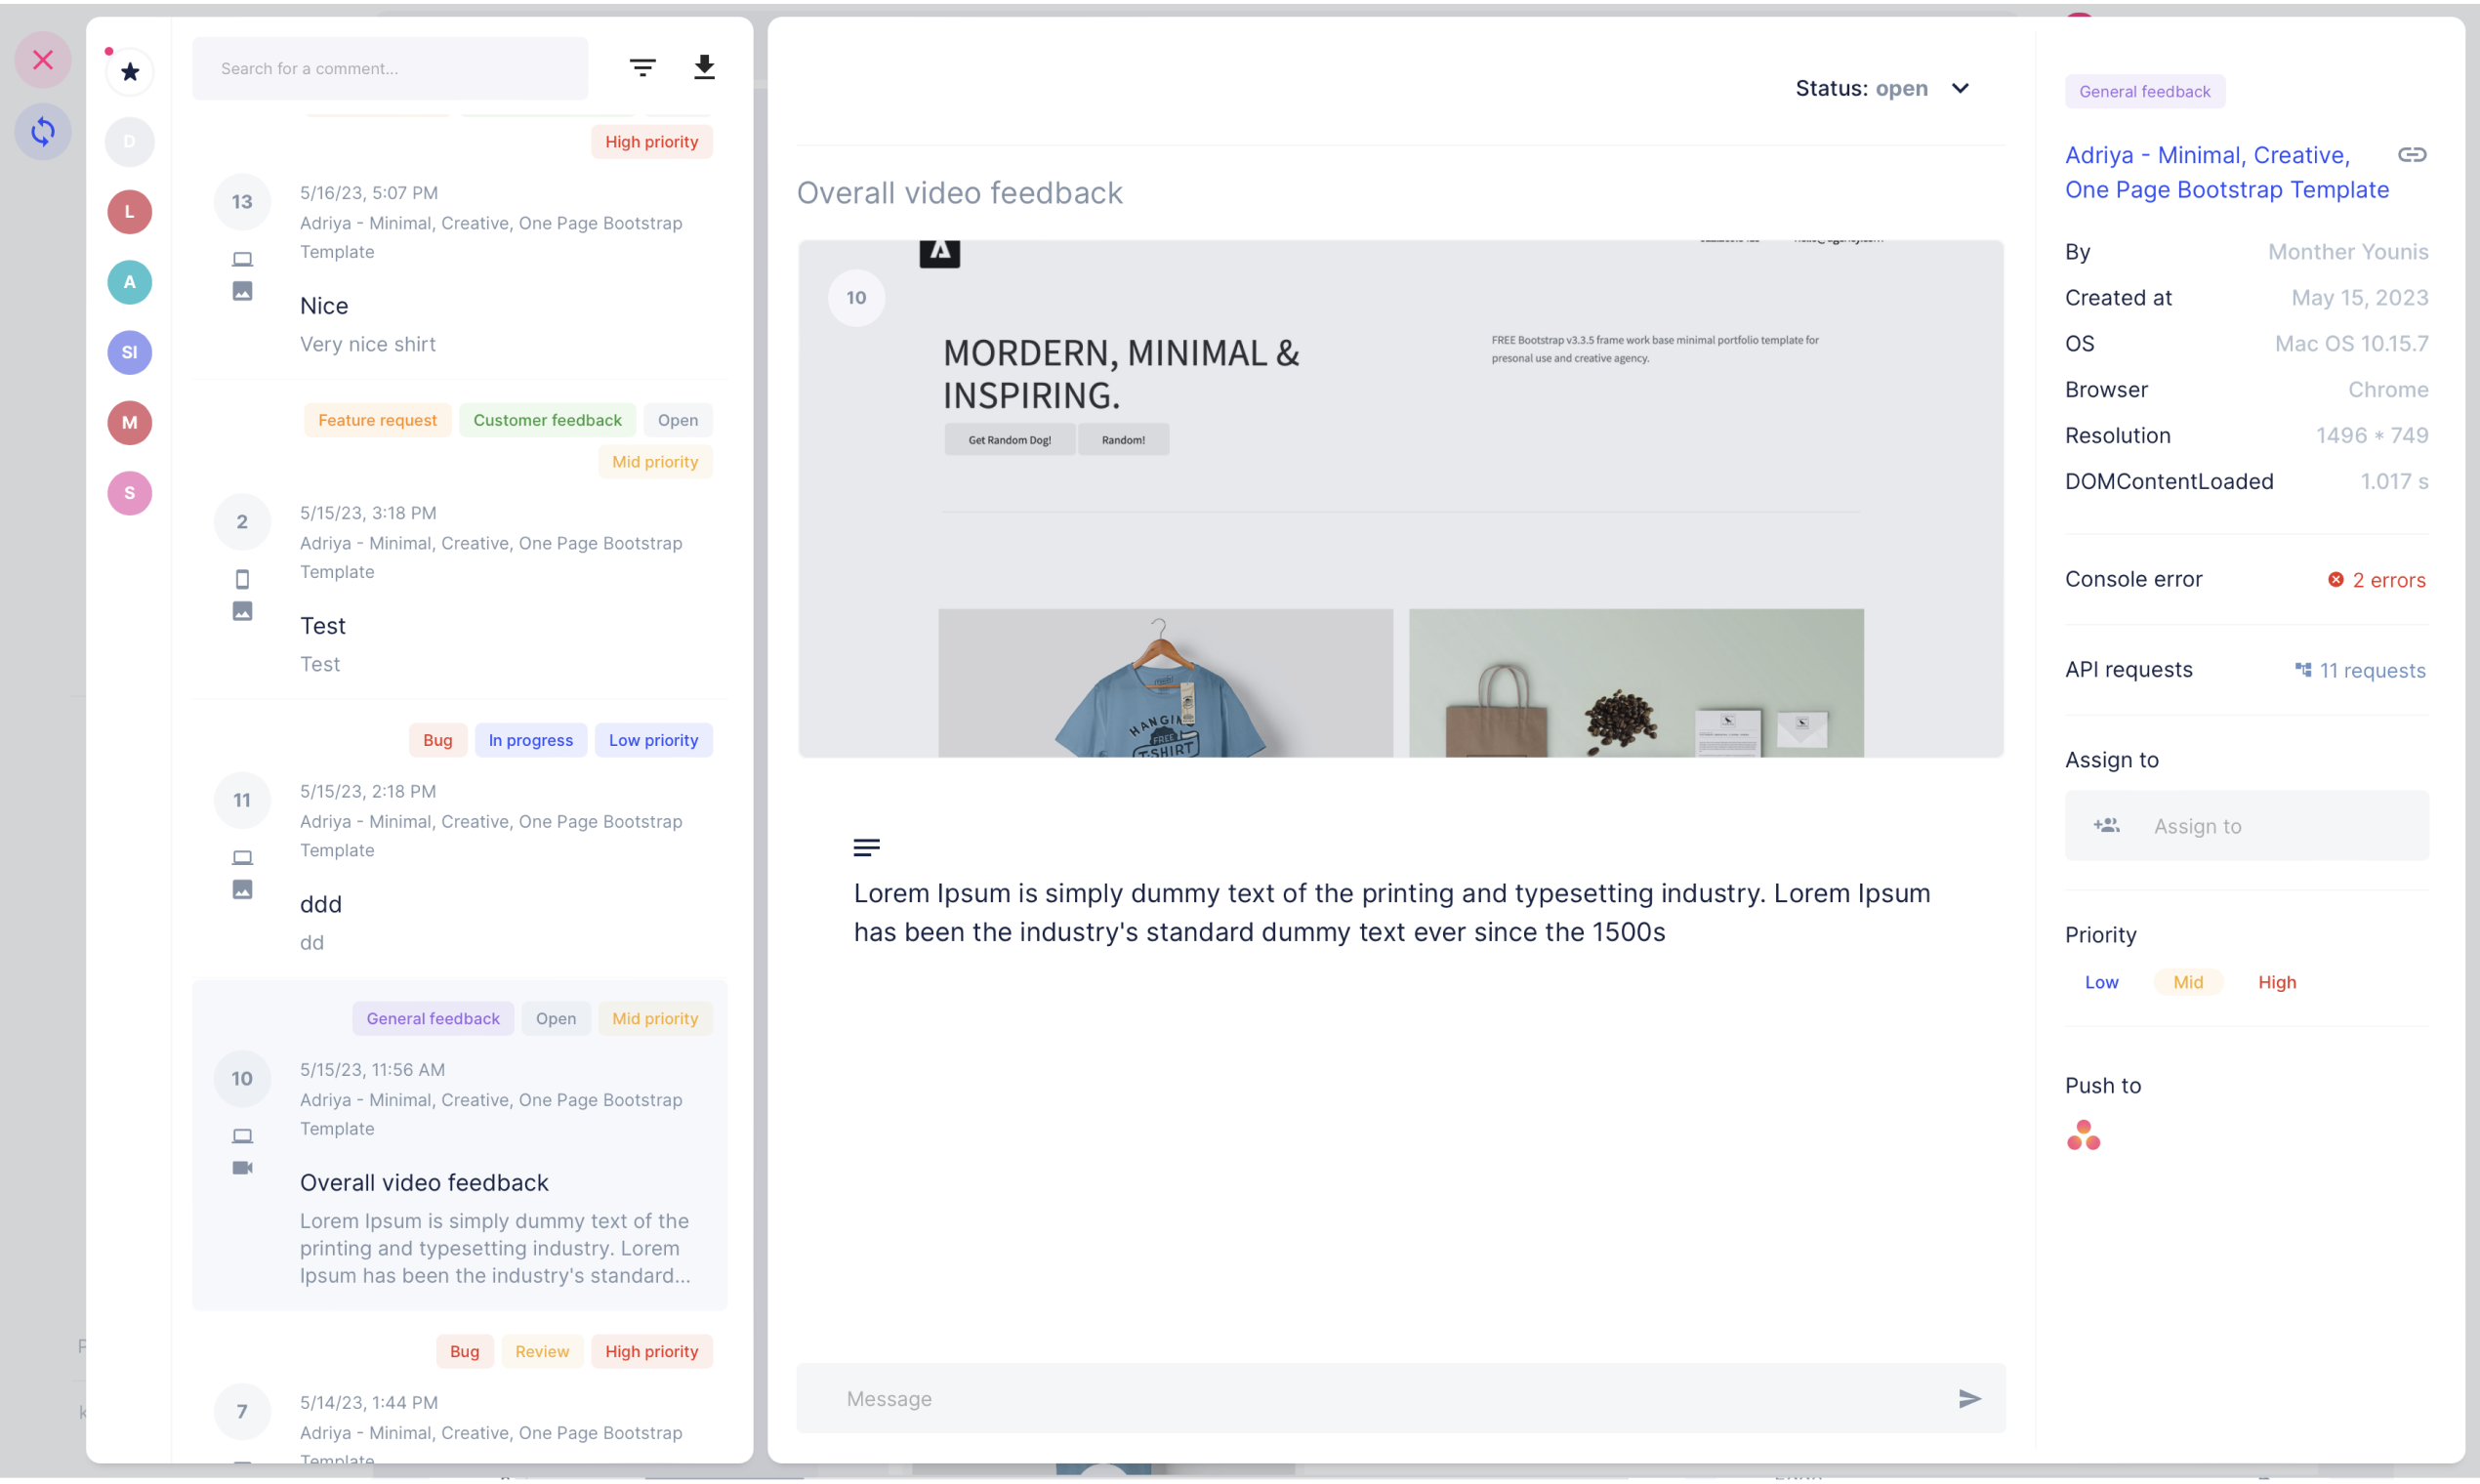Open the Adriya template page link
This screenshot has height=1484, width=2480.
click(x=2226, y=172)
